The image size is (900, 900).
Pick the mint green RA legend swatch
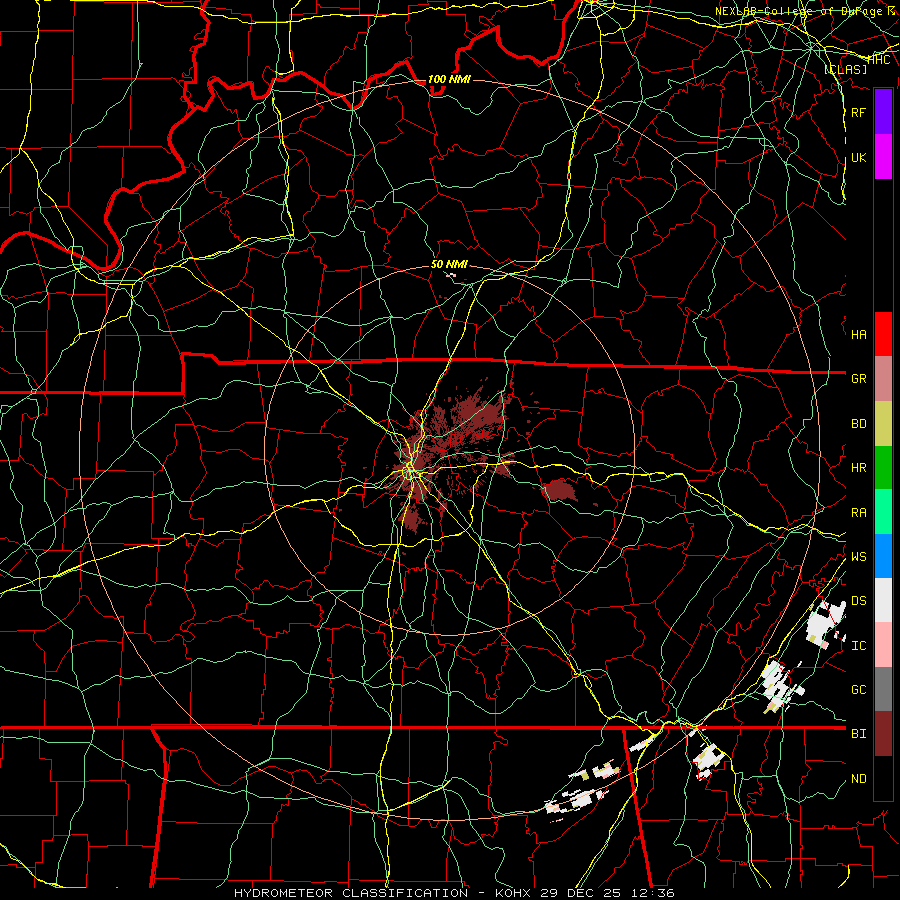tap(883, 512)
